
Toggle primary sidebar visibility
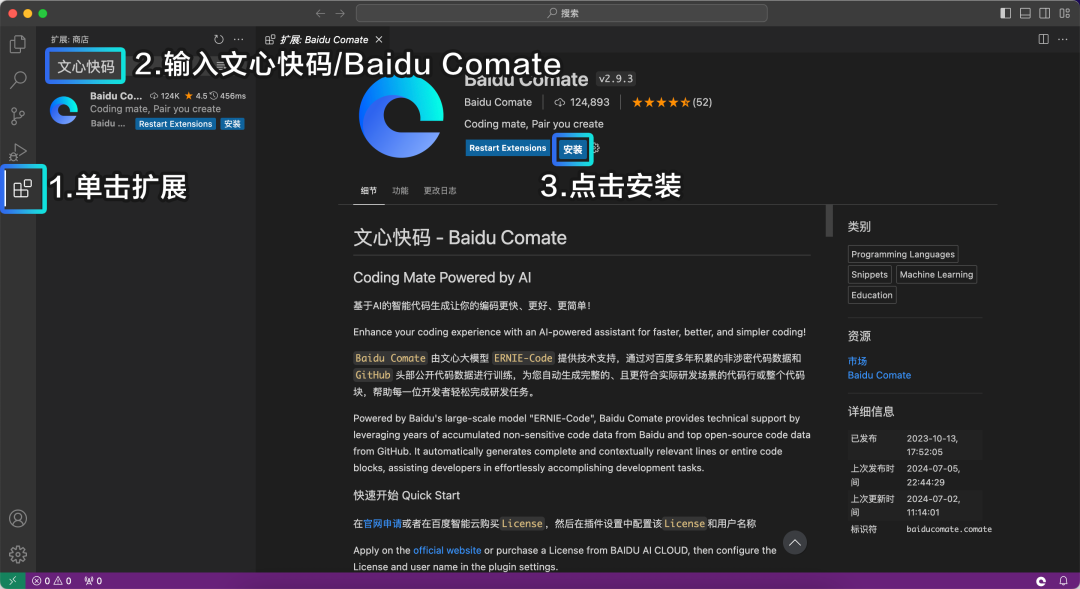1006,13
